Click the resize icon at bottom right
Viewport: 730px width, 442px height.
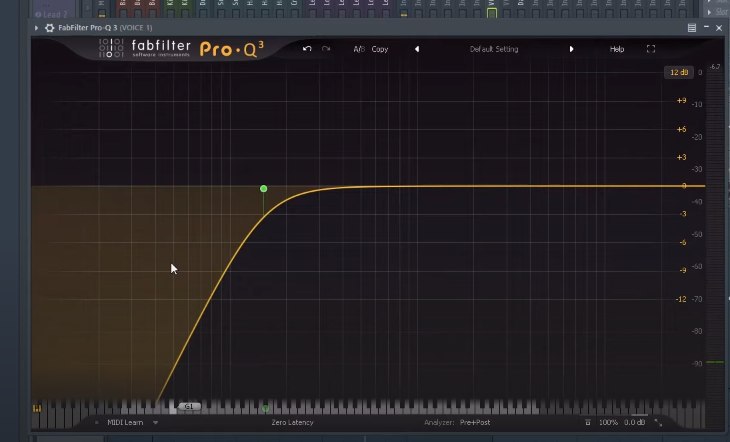pos(658,422)
